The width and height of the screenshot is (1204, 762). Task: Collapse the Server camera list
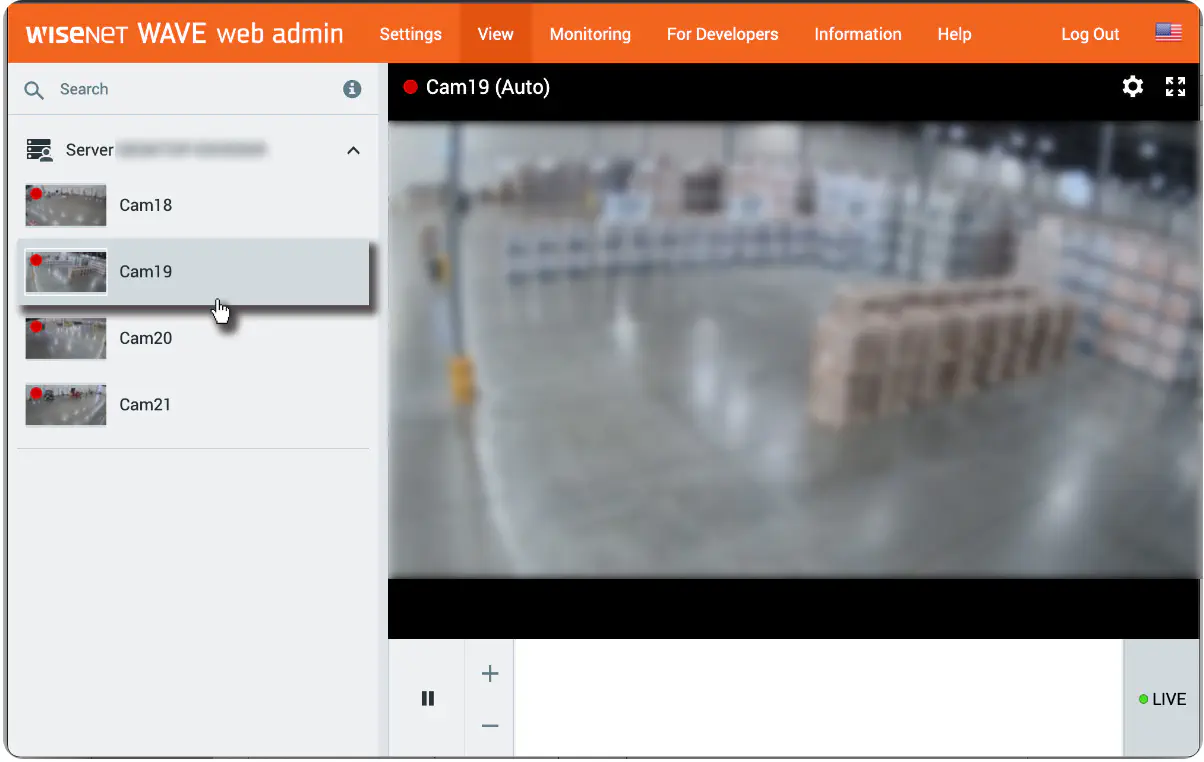click(353, 150)
